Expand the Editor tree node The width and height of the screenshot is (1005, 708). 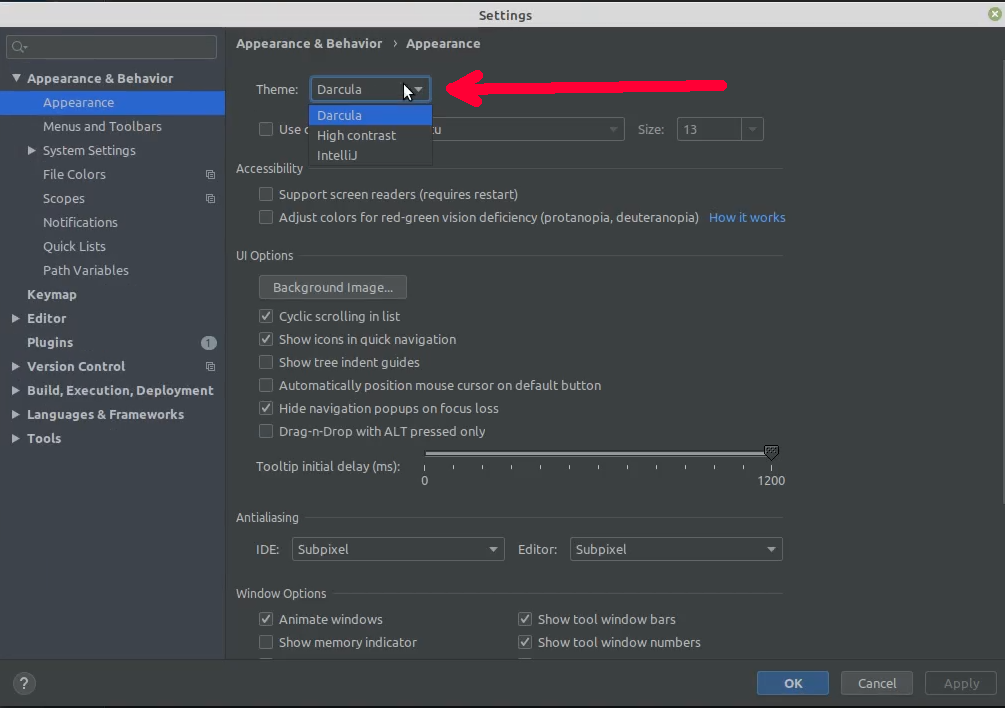pyautogui.click(x=16, y=318)
